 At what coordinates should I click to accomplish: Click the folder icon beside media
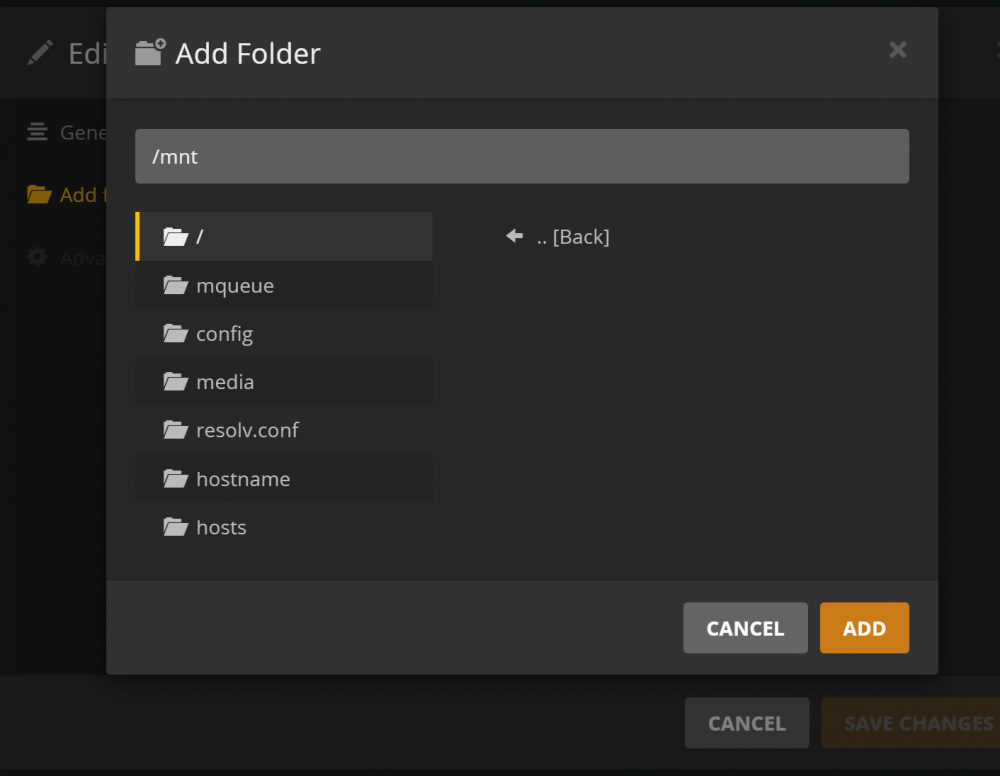175,381
